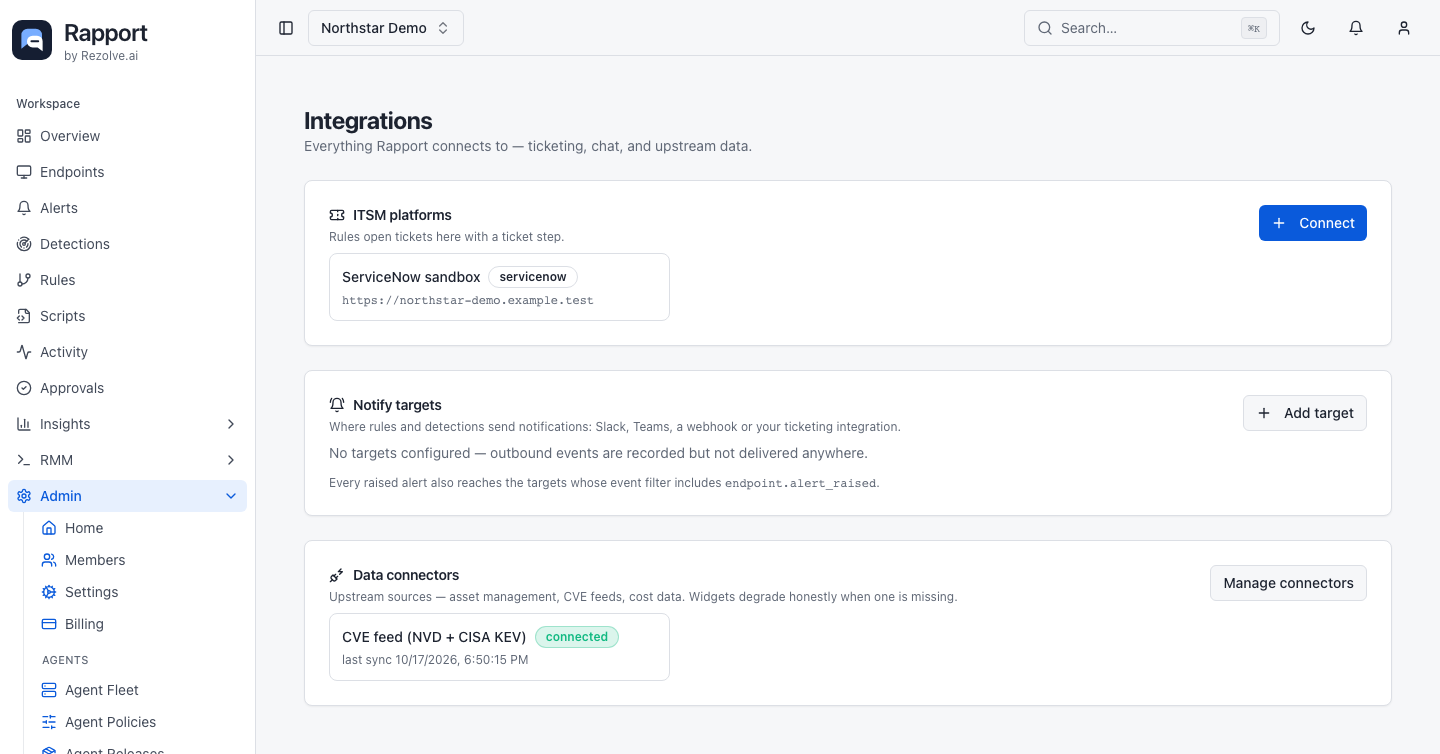Expand the Insights submenu chevron
The height and width of the screenshot is (754, 1440).
click(x=231, y=424)
